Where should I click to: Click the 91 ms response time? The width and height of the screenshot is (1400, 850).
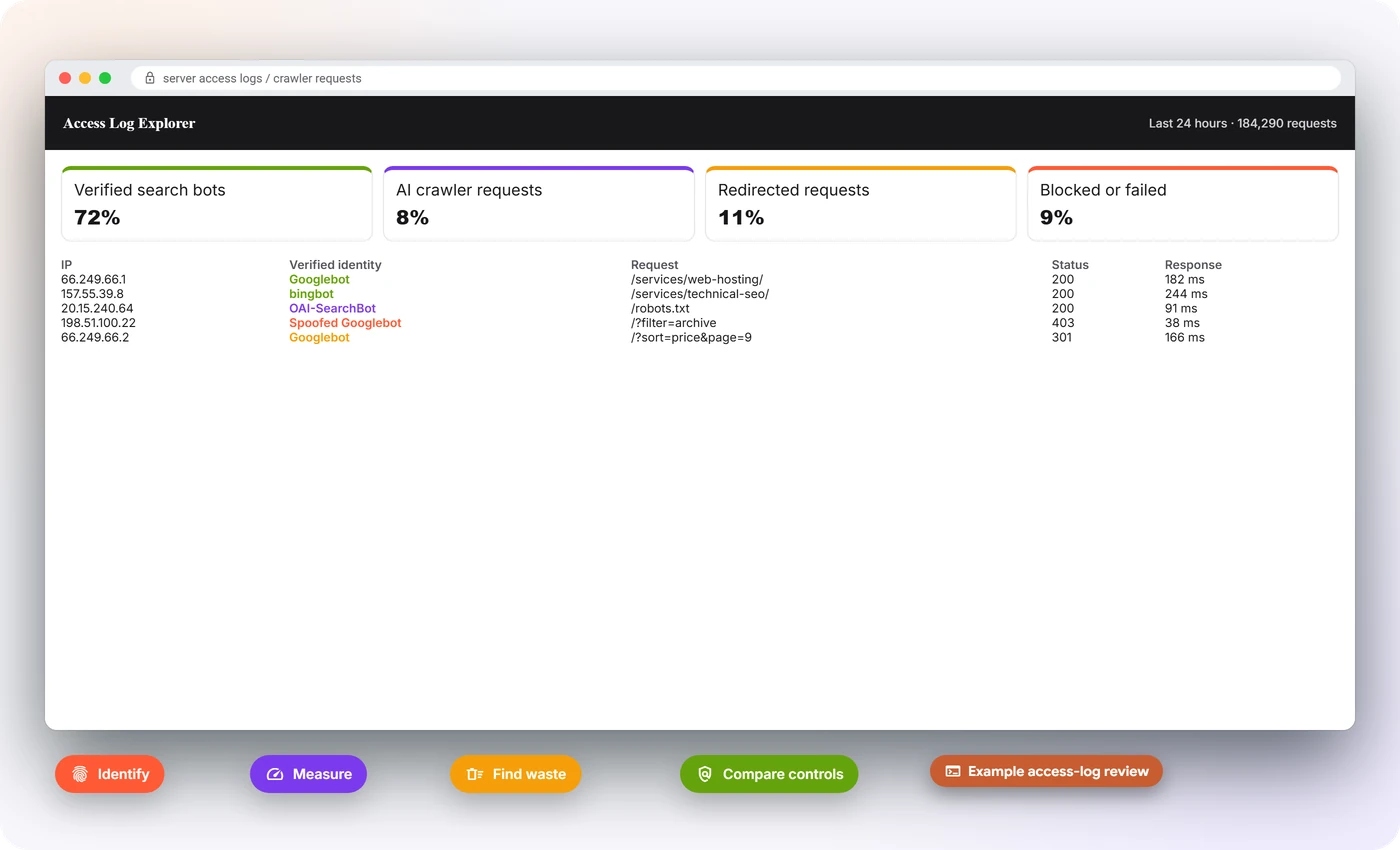1181,309
